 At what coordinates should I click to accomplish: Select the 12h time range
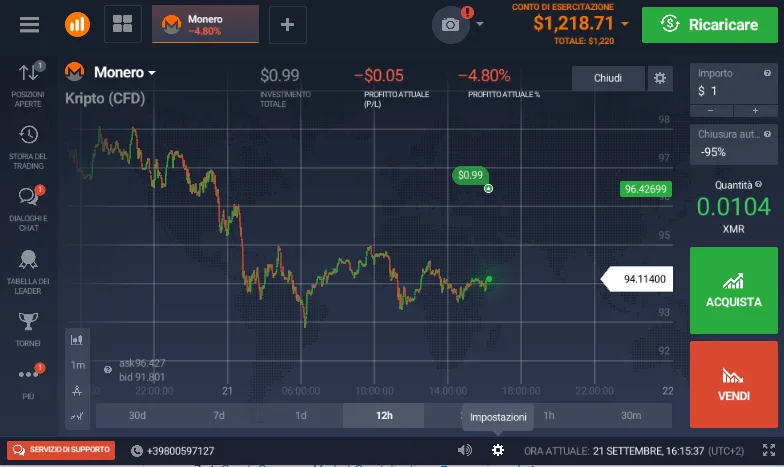click(384, 416)
